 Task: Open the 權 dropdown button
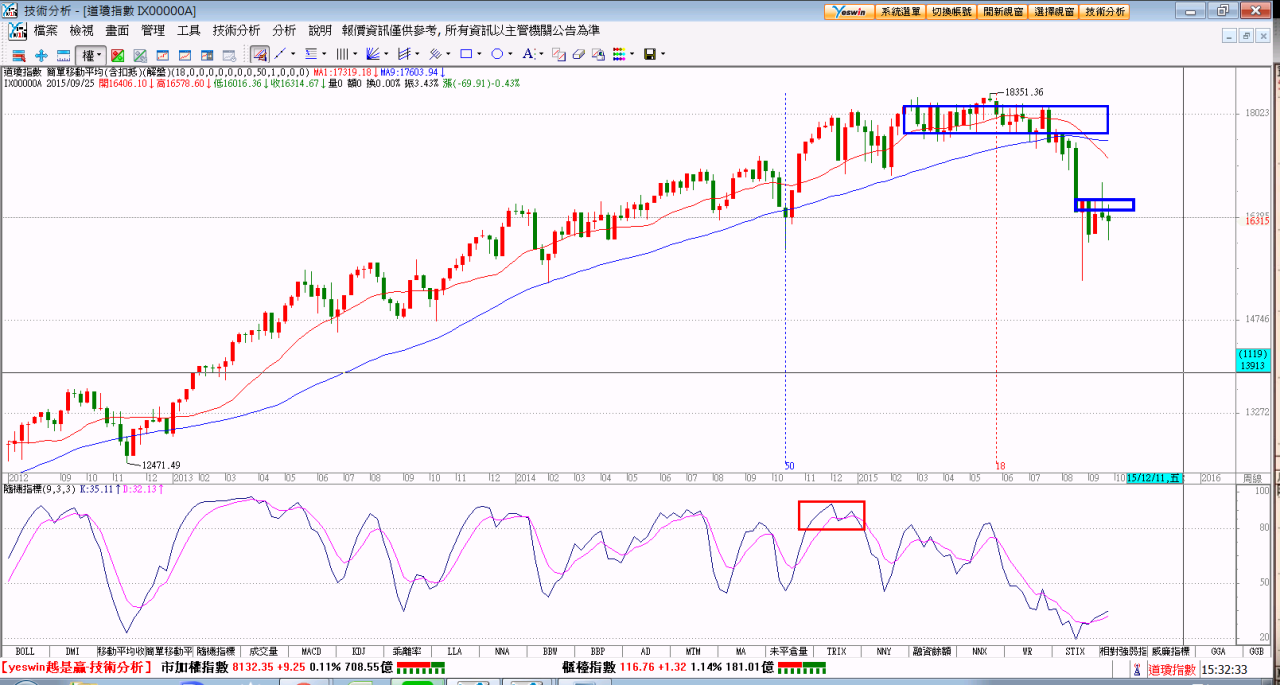92,54
